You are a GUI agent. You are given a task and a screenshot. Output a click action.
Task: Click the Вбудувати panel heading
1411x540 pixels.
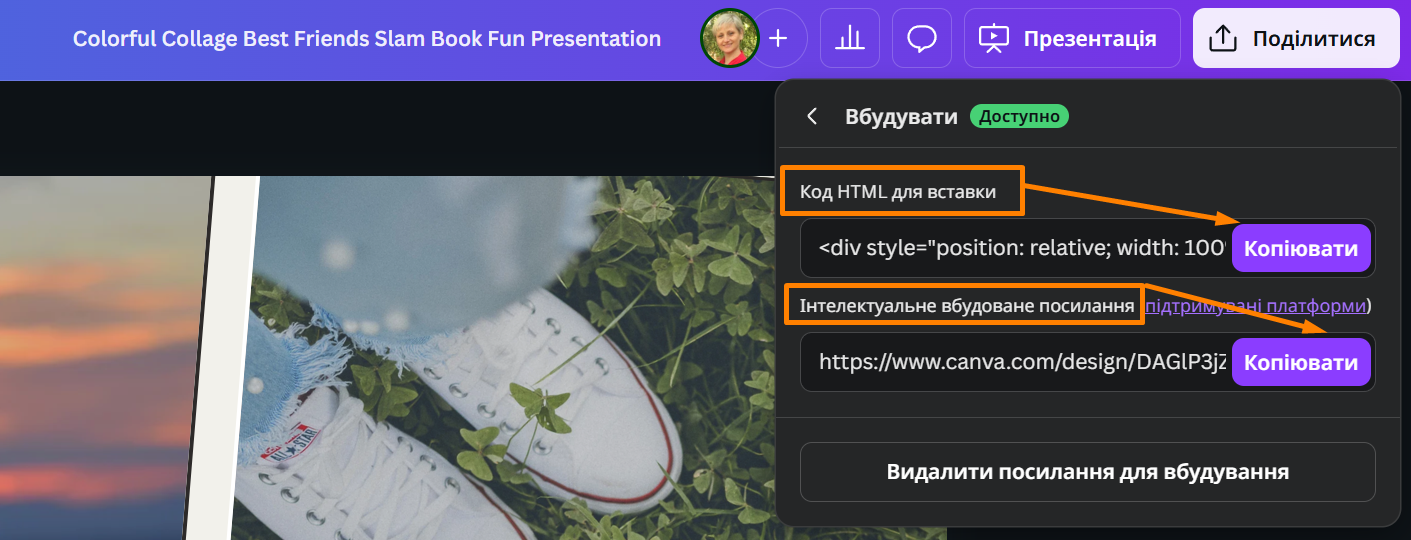(900, 117)
